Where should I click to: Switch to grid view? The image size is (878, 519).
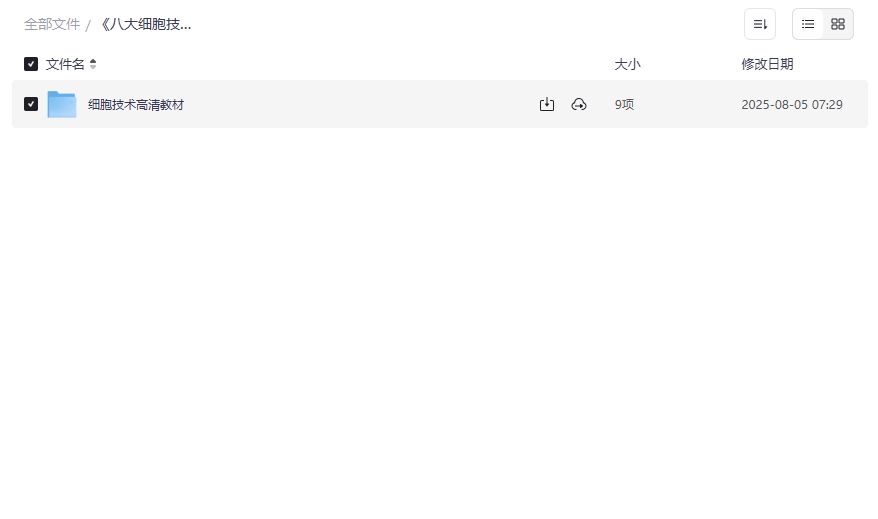tap(838, 24)
